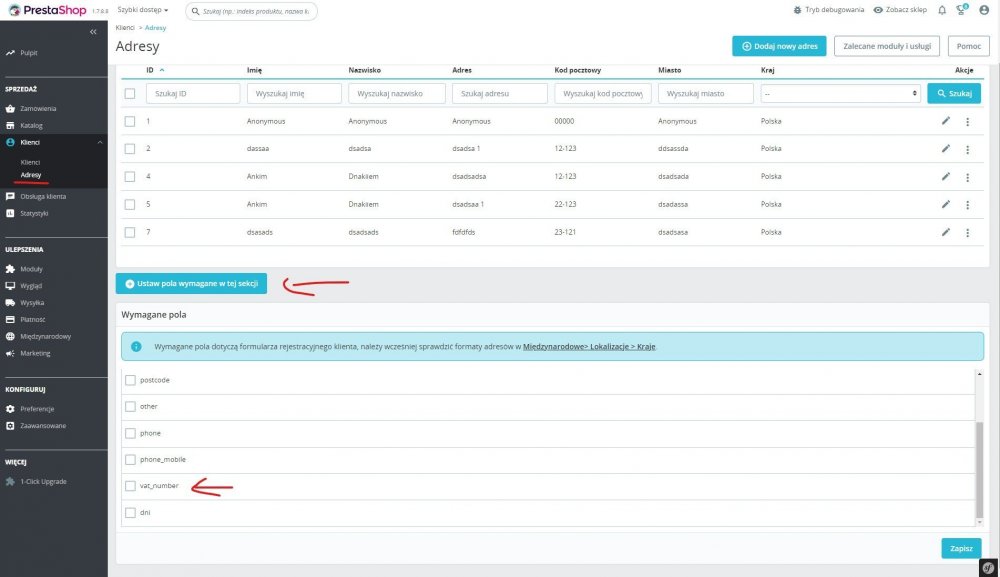The height and width of the screenshot is (577, 1000).
Task: Edit address ID 7 pencil icon
Action: [x=946, y=232]
